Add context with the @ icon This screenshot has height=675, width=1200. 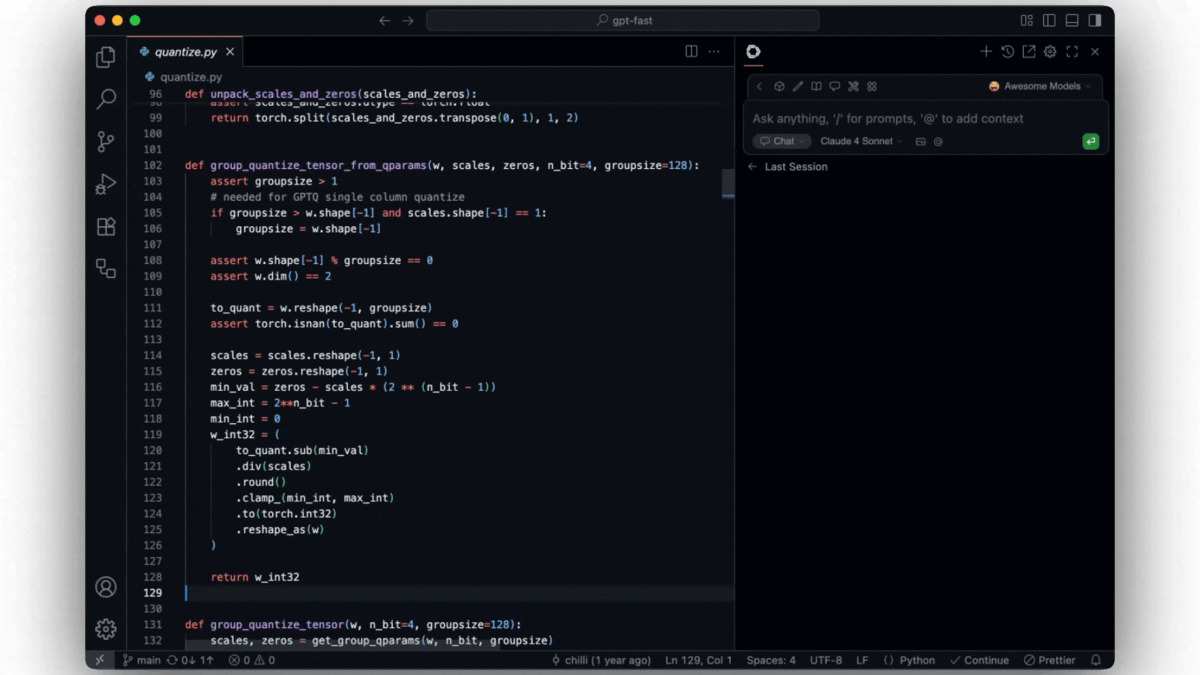coord(938,141)
